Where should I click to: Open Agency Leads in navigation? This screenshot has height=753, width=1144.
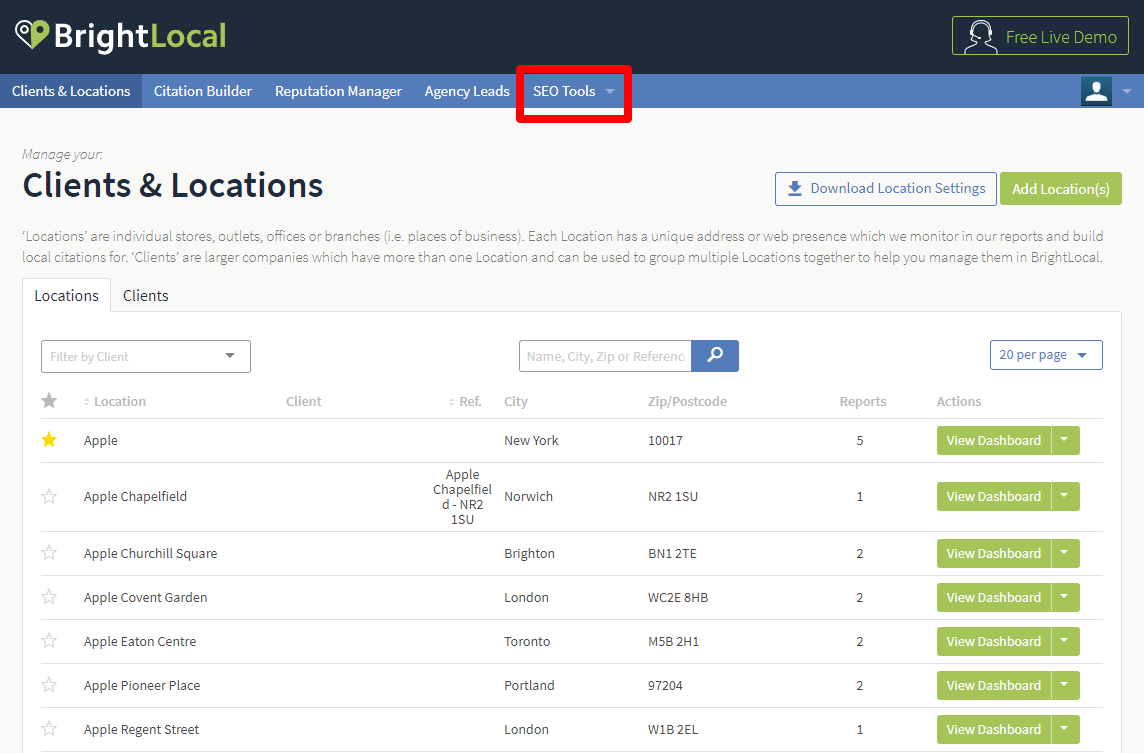pos(467,91)
